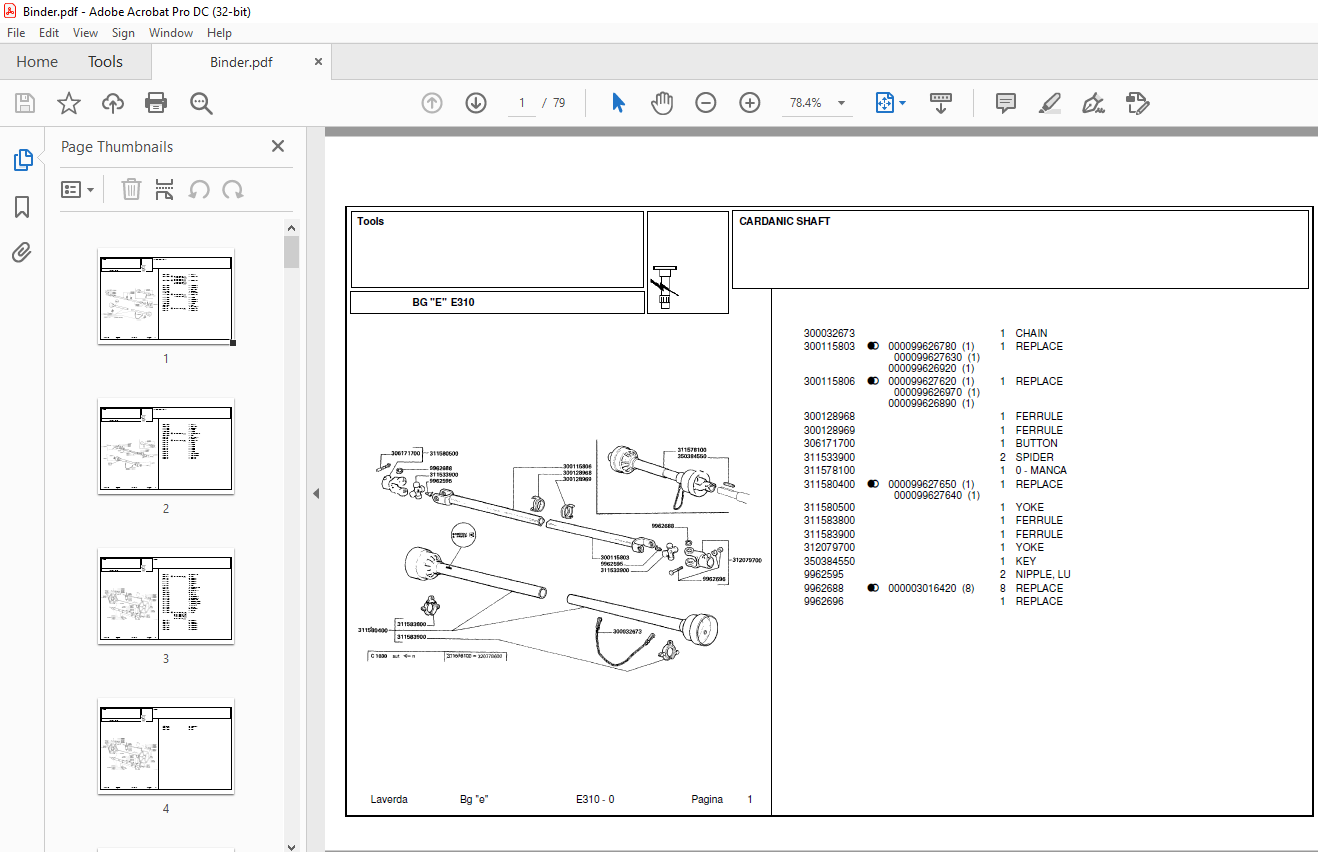
Task: Click part number 350384550 KEY row
Action: 920,561
